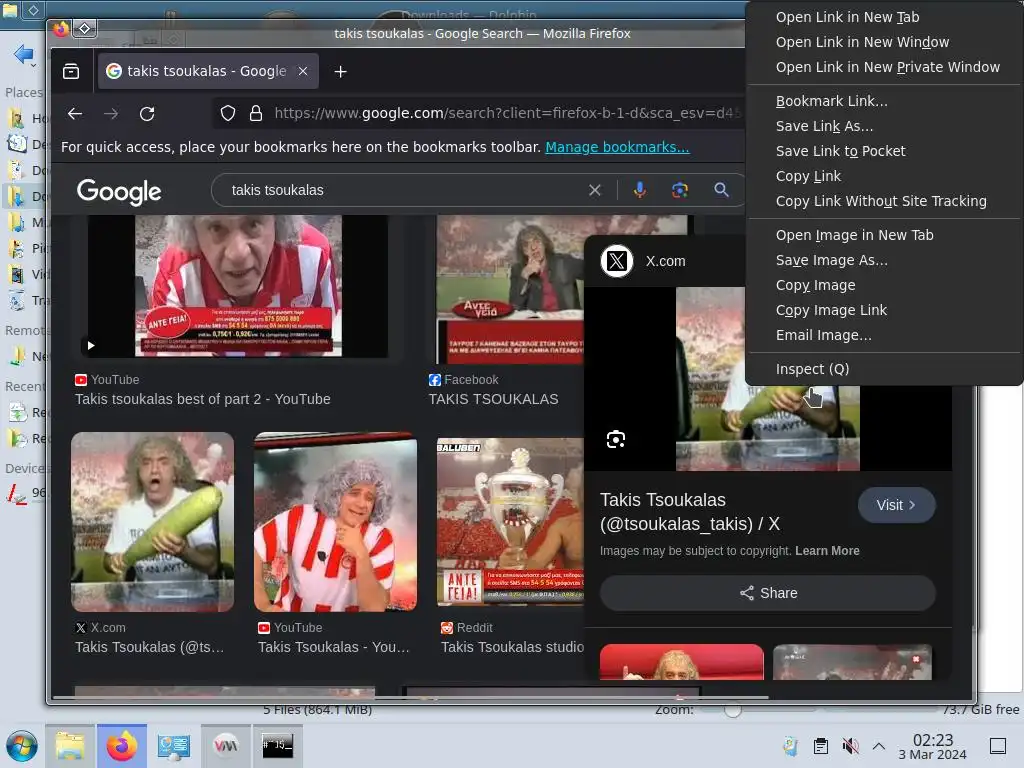The height and width of the screenshot is (768, 1024).
Task: Select Inspect (Q) menu entry
Action: (x=884, y=369)
